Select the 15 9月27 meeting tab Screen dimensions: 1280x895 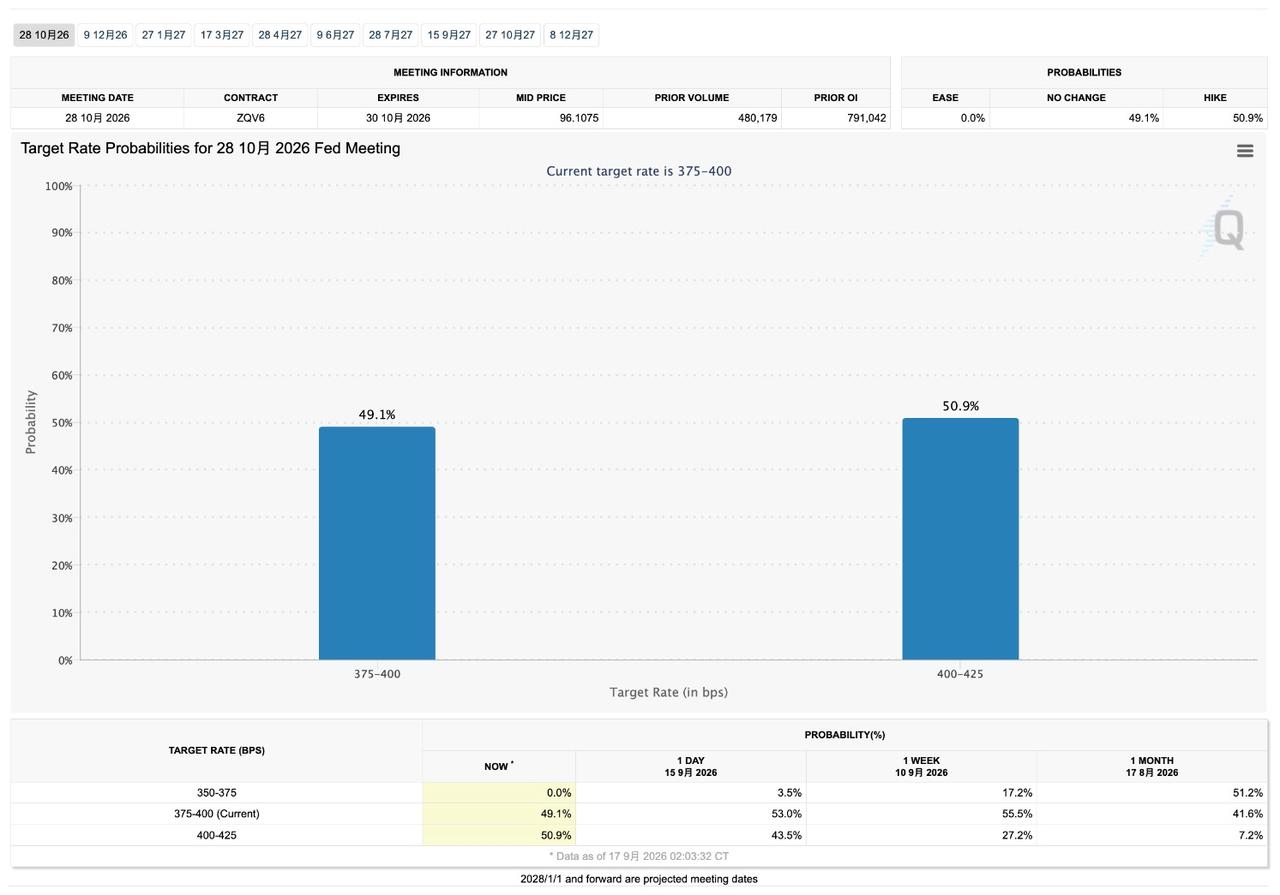[x=449, y=35]
